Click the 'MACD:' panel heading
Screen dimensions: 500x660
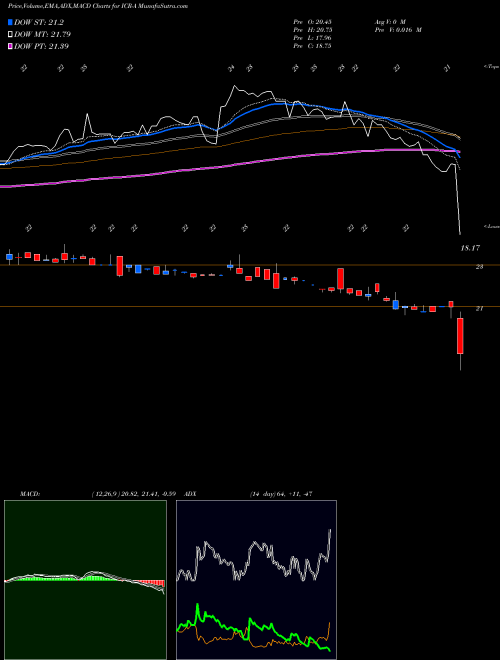30,494
